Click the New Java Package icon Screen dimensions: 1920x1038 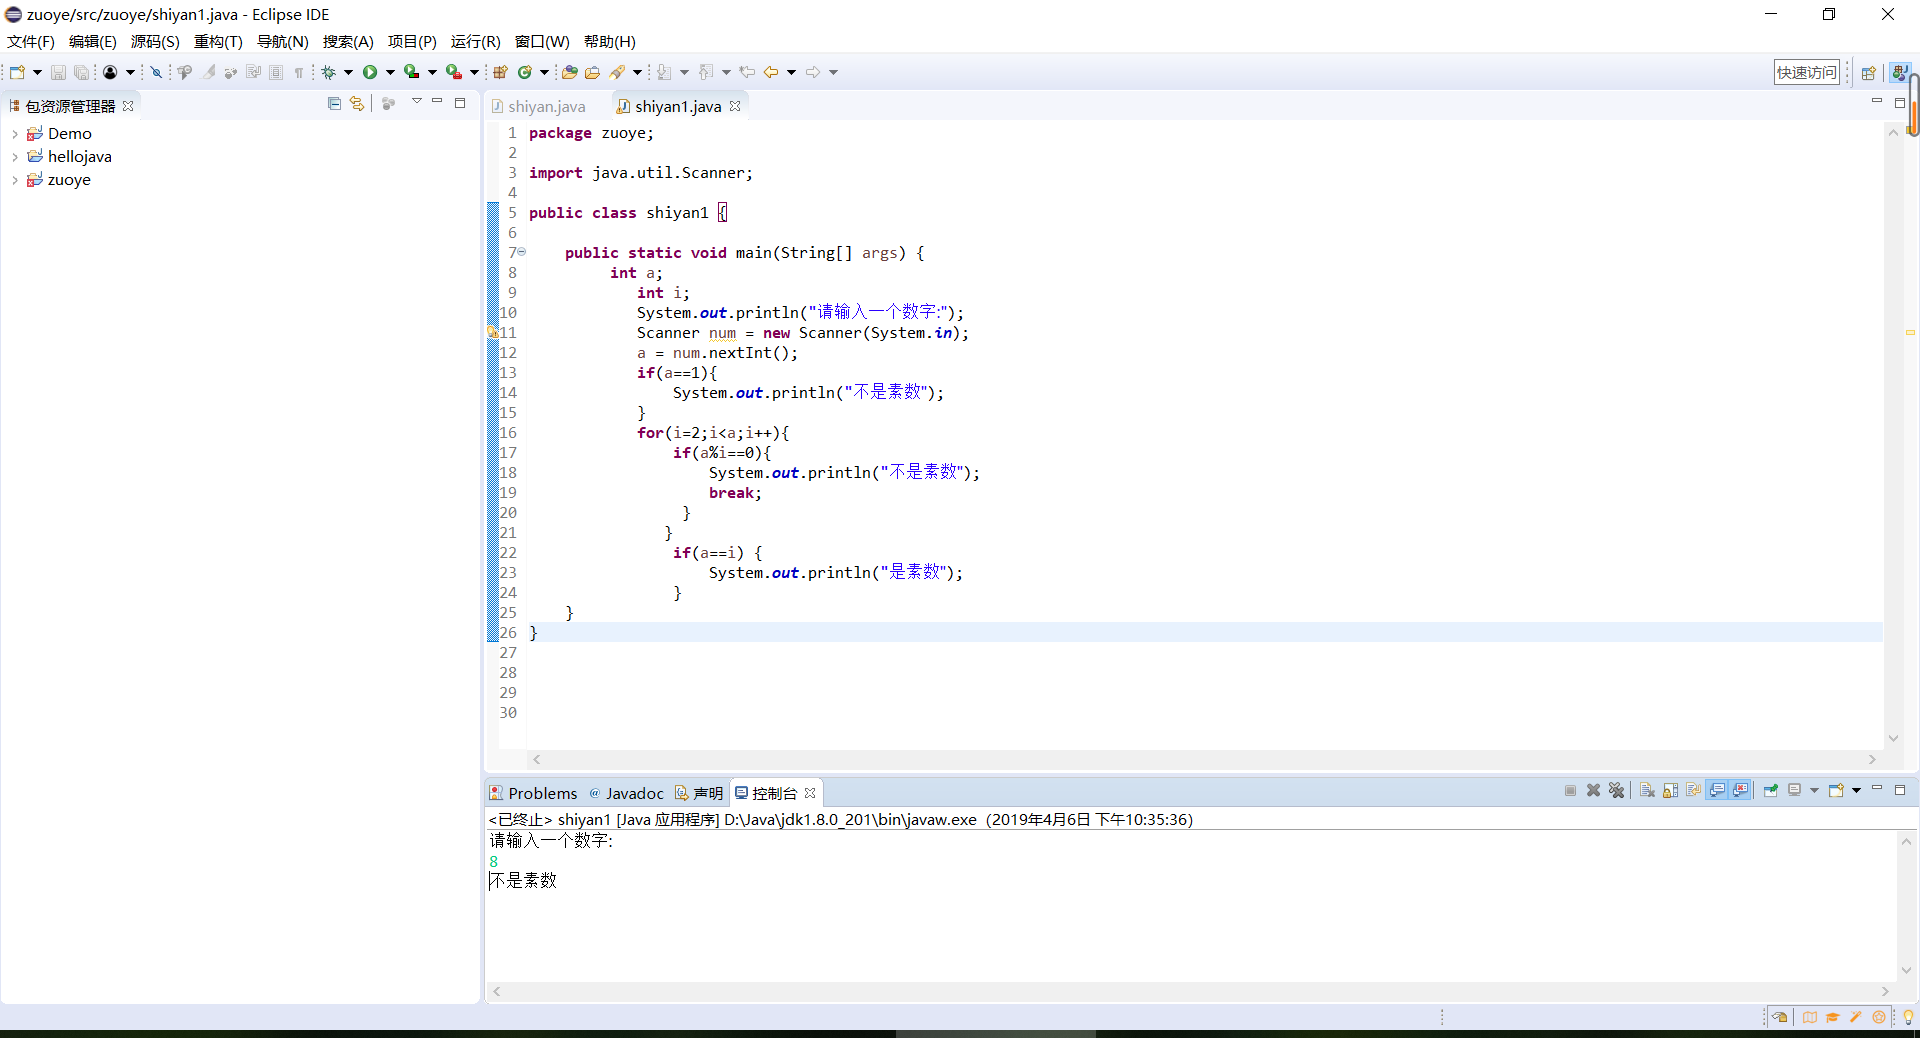point(500,72)
